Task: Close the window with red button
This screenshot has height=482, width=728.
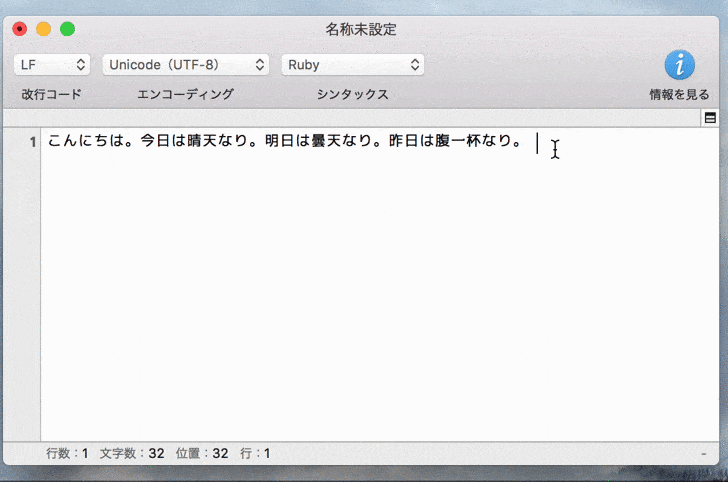Action: tap(20, 29)
